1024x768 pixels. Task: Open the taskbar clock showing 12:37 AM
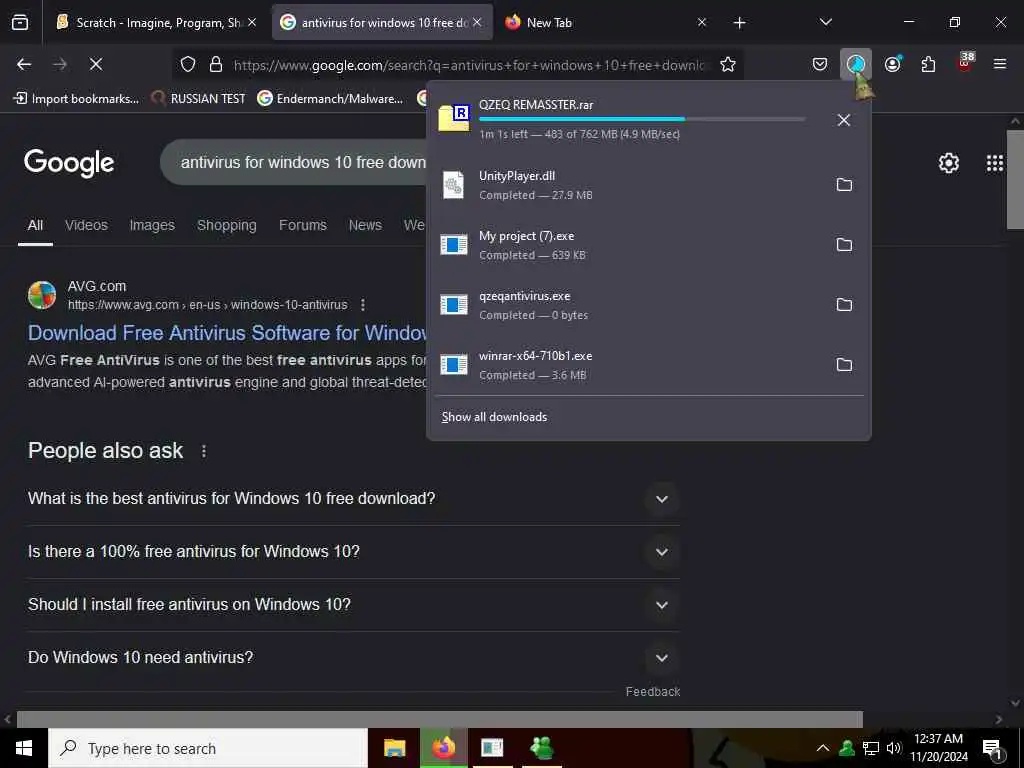pyautogui.click(x=938, y=748)
